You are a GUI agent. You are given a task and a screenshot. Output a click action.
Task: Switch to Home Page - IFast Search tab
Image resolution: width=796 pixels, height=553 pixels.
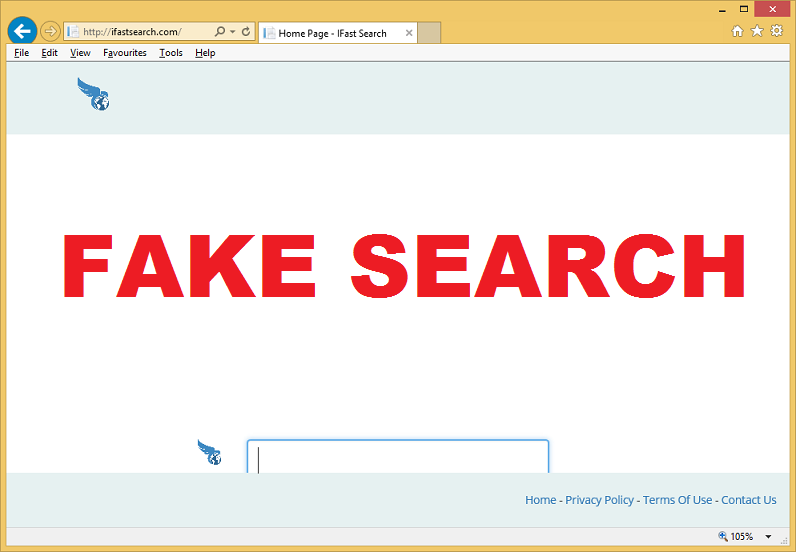point(338,34)
